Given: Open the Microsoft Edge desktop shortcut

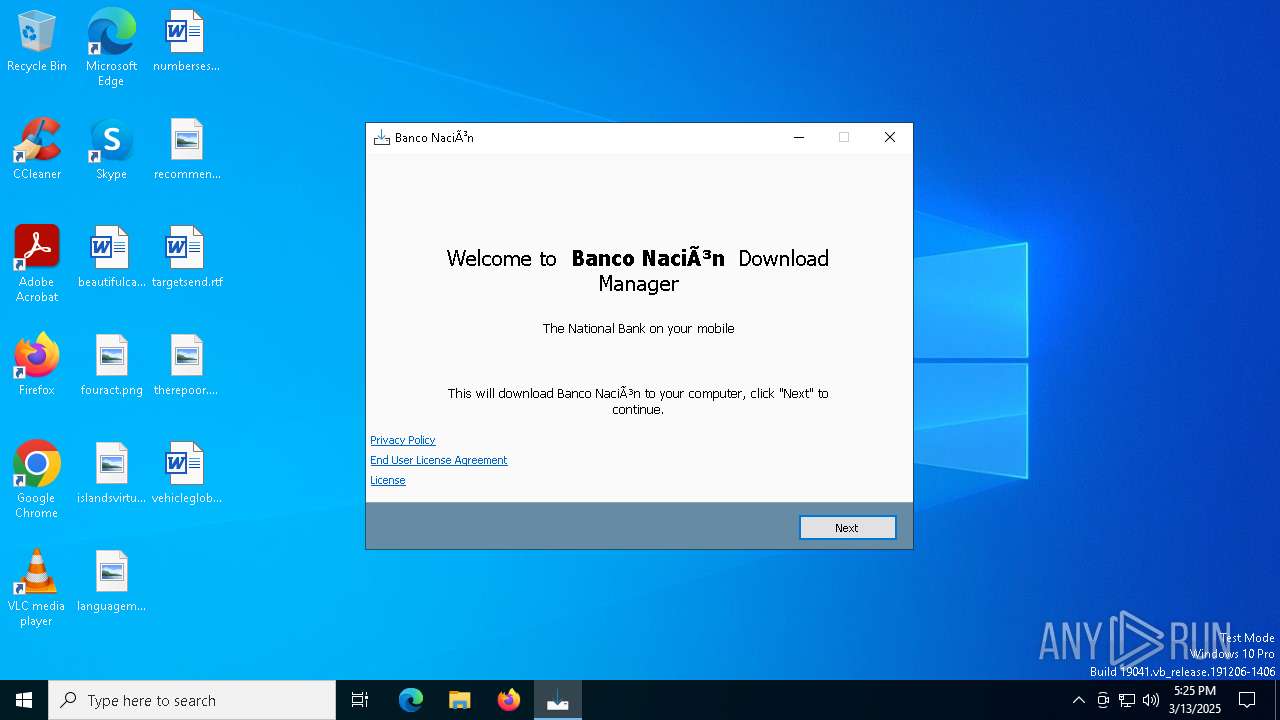Looking at the screenshot, I should [x=111, y=47].
